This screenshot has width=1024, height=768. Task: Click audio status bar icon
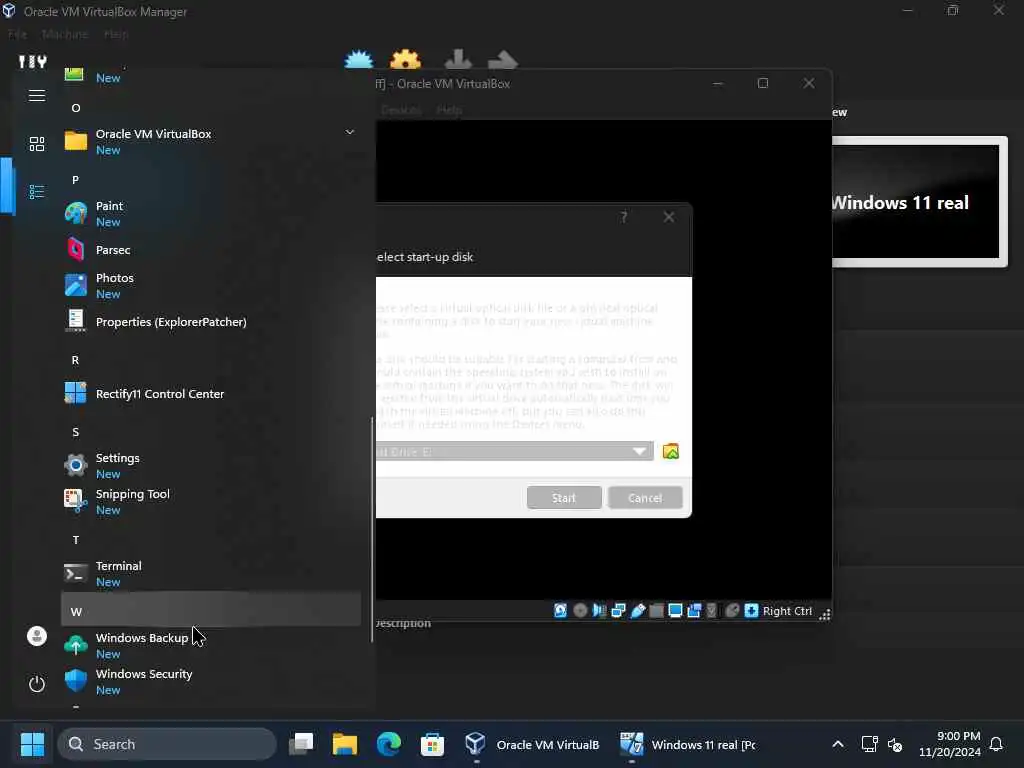coord(599,611)
